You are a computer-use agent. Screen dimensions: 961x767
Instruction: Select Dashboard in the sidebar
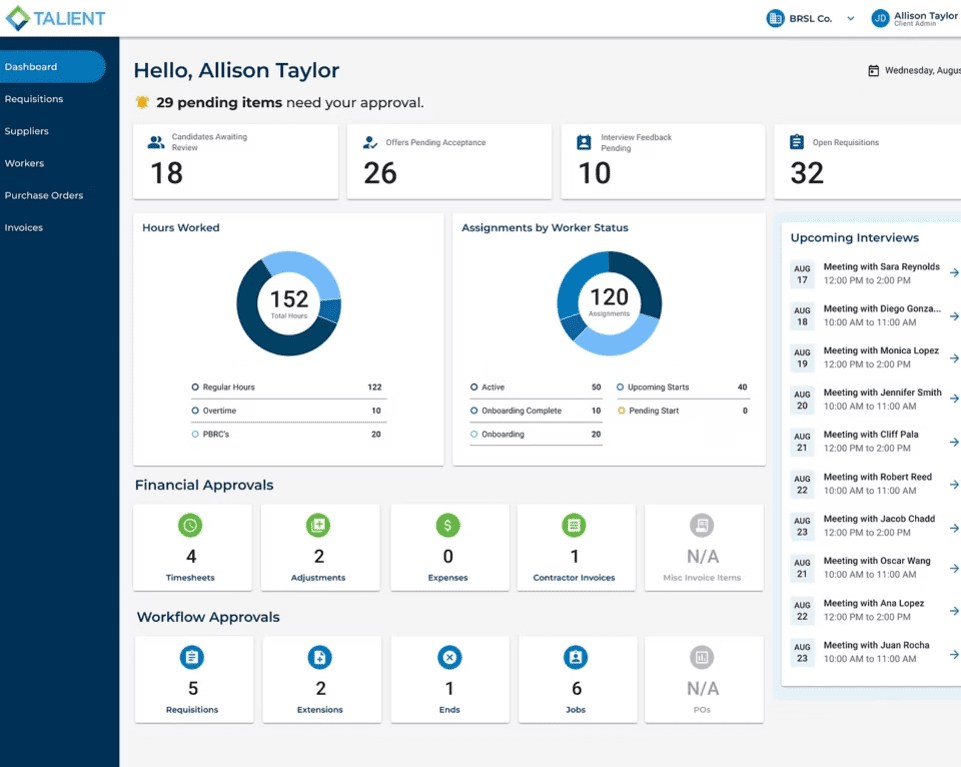tap(53, 66)
